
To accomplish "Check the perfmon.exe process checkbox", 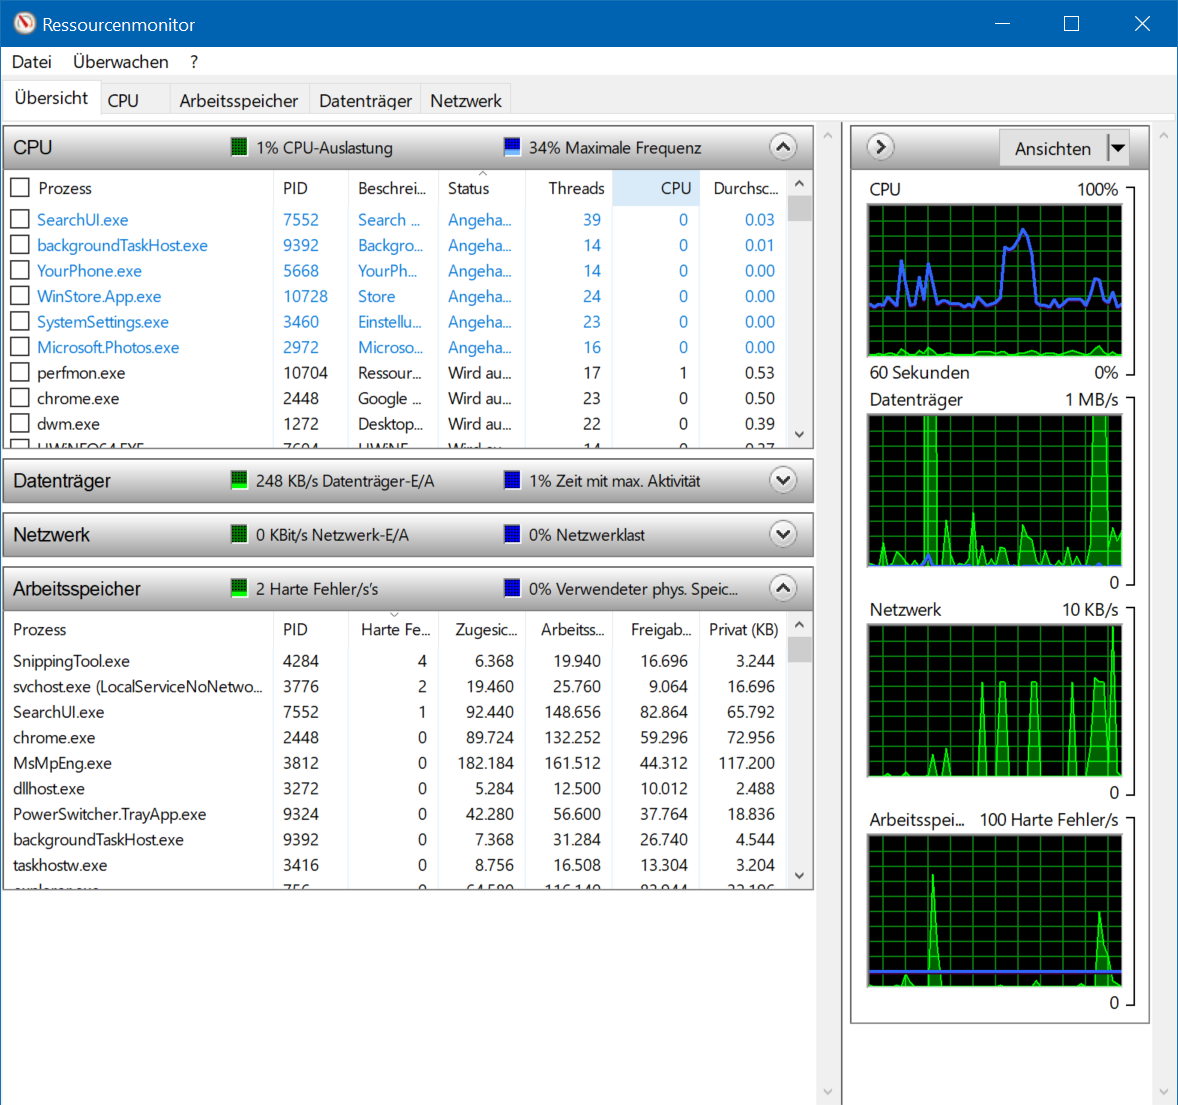I will click(20, 373).
